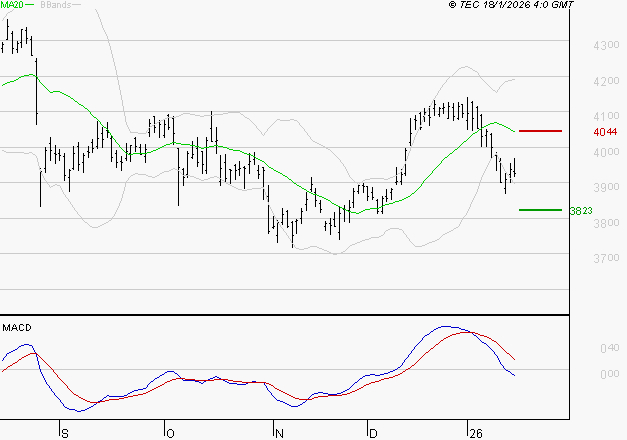Viewport: 627px width, 440px height.
Task: Click the 4300 price axis label
Action: 606,45
